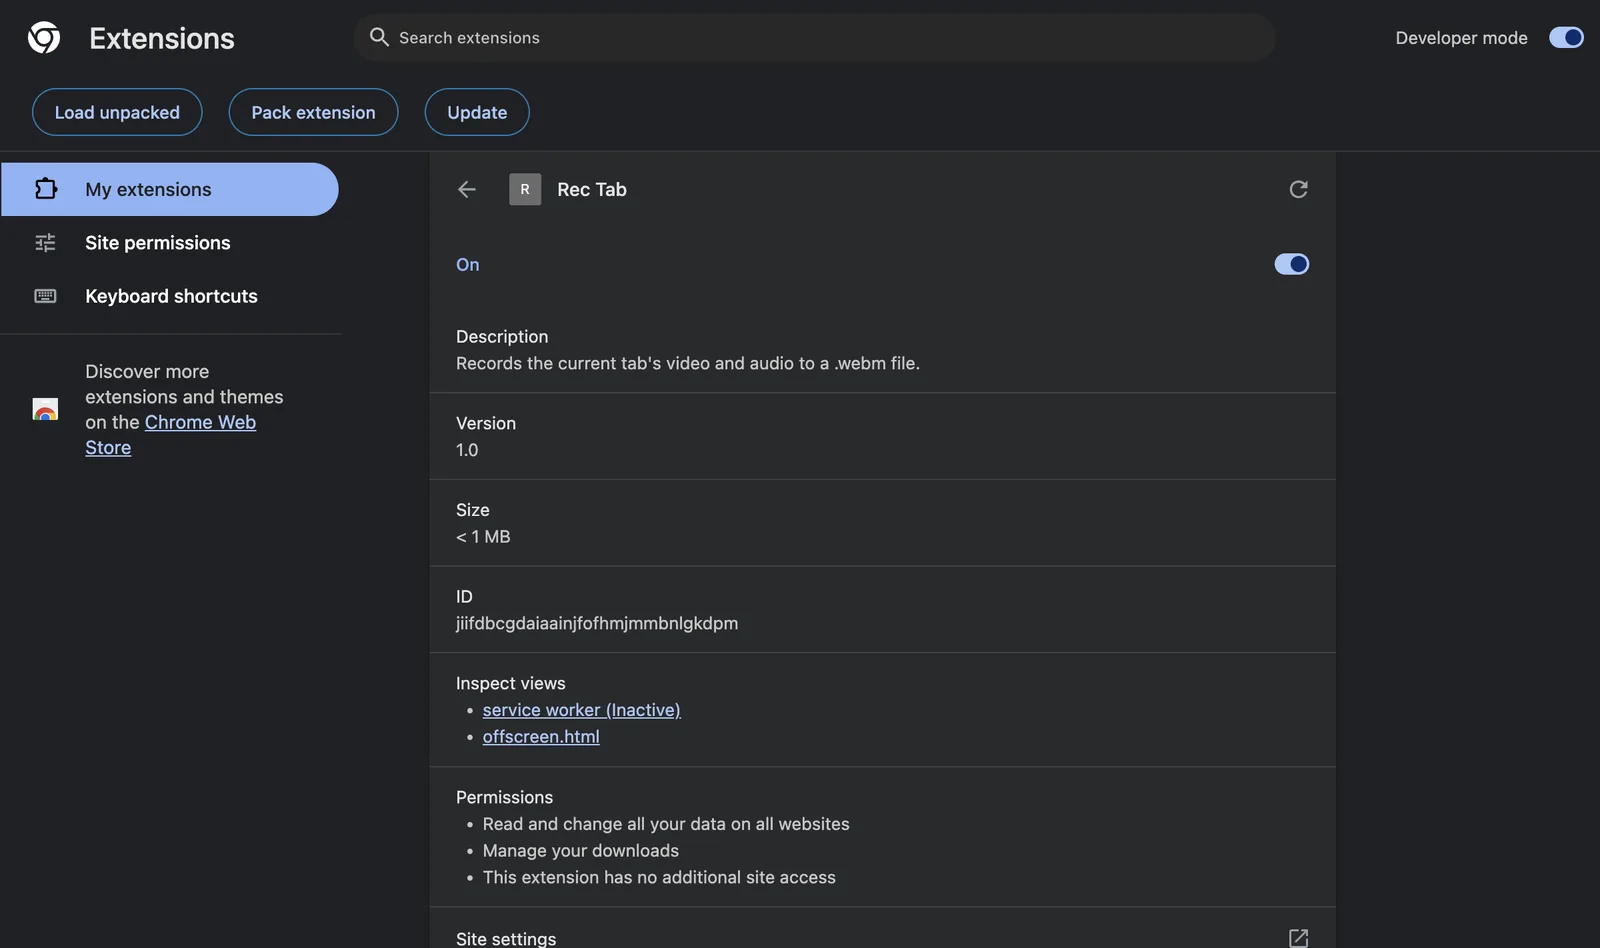Click the Keyboard shortcuts keyboard icon

point(46,296)
